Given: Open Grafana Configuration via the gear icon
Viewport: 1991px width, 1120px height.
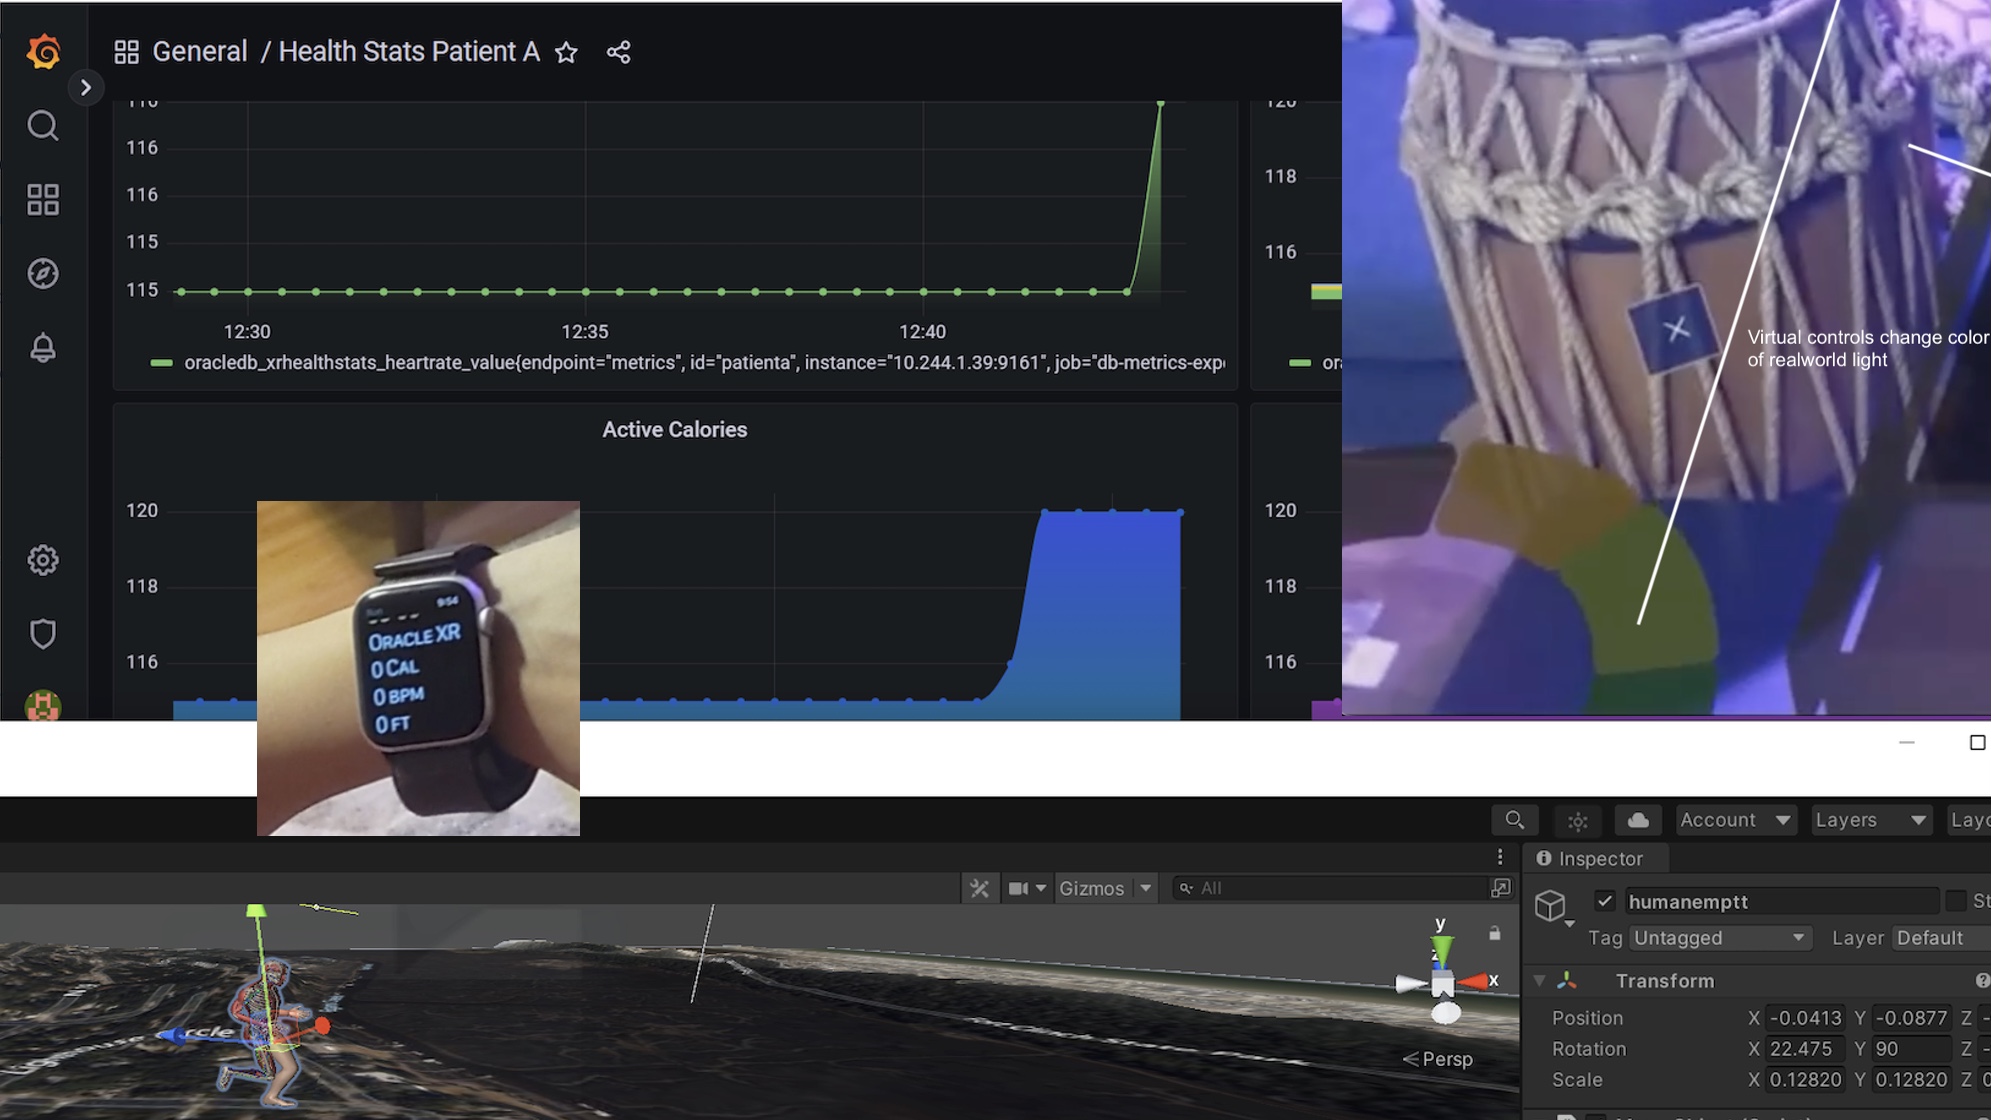Looking at the screenshot, I should pos(43,560).
